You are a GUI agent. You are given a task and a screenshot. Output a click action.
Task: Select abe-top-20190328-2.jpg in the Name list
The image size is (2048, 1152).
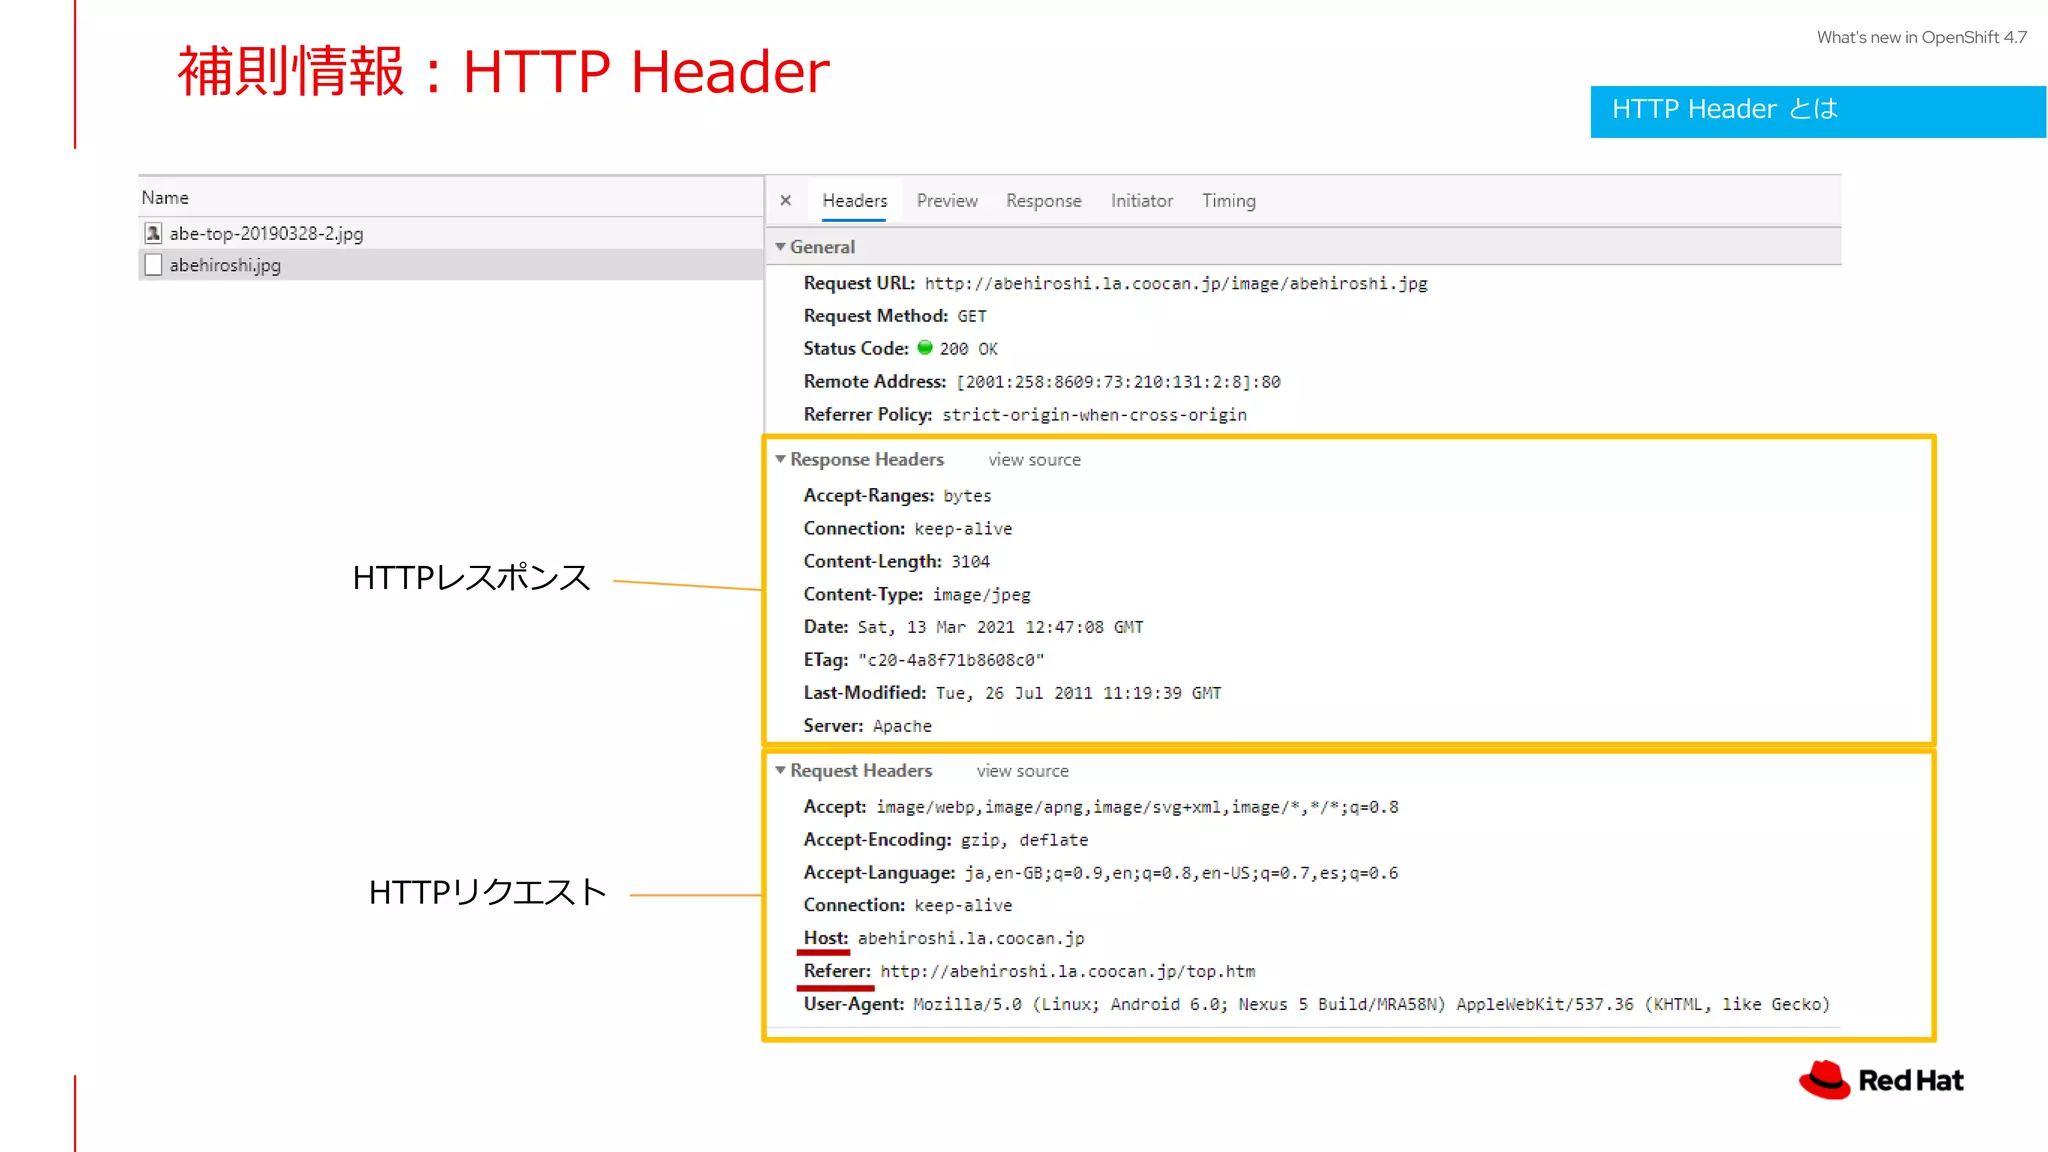451,233
